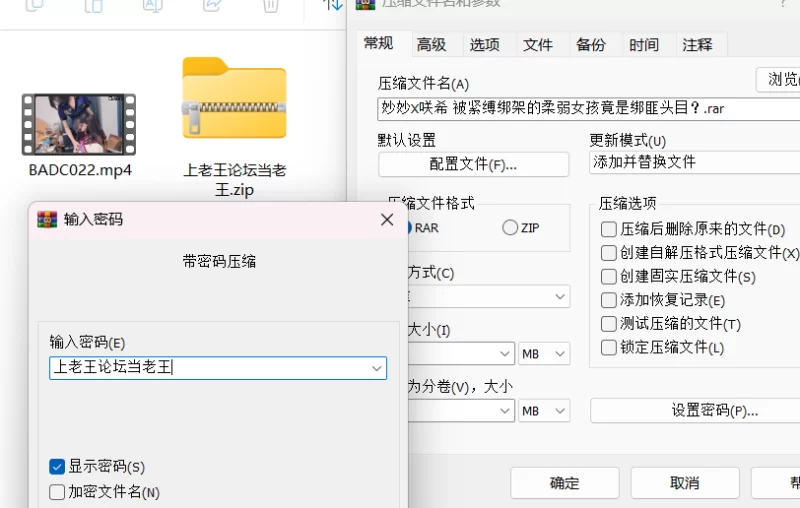Image resolution: width=800 pixels, height=508 pixels.
Task: Switch to the 高级 tab
Action: [x=432, y=45]
